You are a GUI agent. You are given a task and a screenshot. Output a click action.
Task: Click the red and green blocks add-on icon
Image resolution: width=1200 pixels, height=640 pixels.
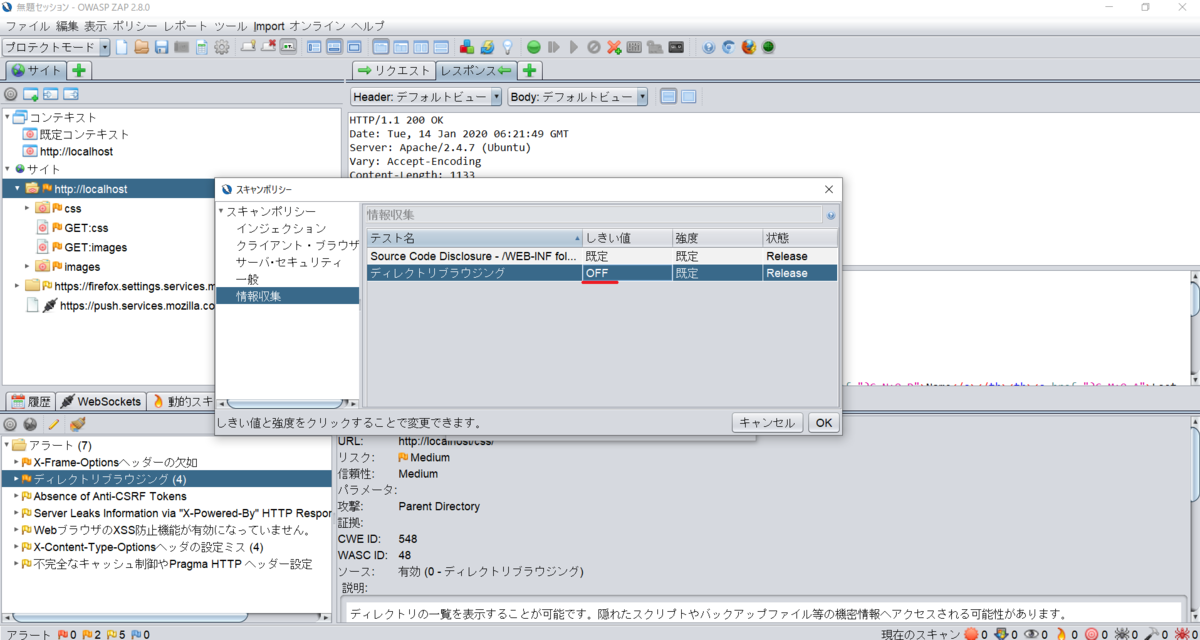tap(467, 47)
